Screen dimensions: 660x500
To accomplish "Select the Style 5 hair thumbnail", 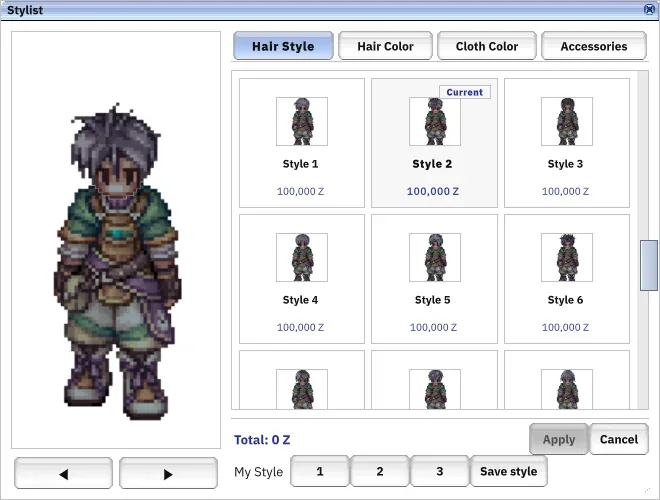I will coord(435,258).
